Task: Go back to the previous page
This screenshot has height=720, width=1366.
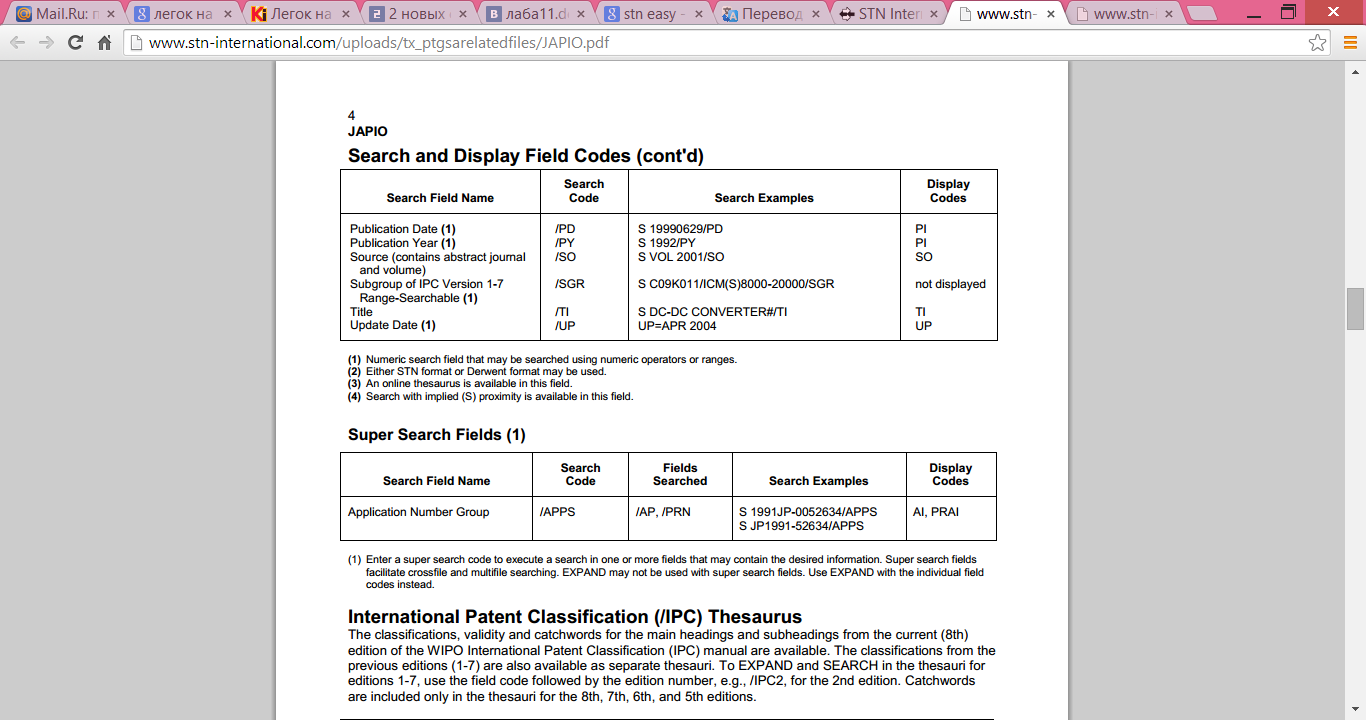Action: pos(18,43)
